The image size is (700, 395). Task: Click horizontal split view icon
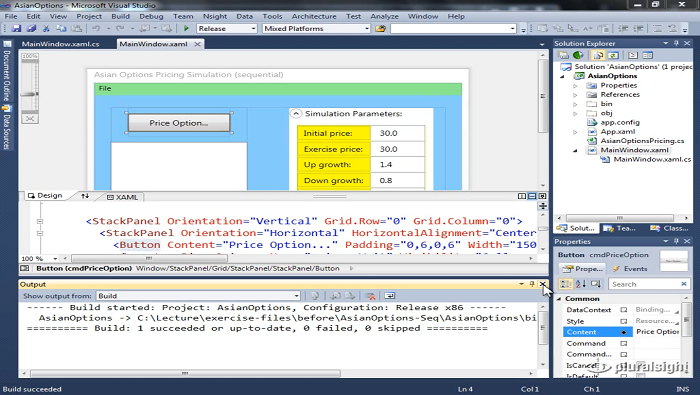click(x=532, y=196)
